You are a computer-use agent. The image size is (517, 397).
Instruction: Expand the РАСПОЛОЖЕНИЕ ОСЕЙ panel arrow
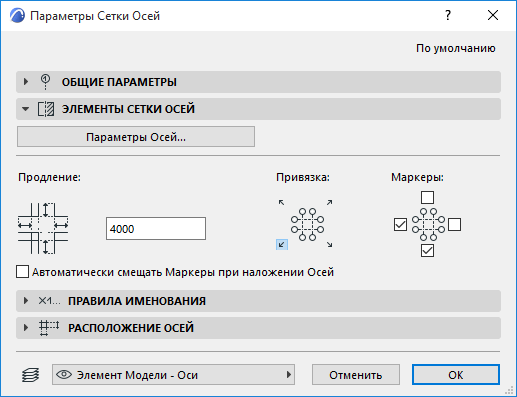[25, 328]
